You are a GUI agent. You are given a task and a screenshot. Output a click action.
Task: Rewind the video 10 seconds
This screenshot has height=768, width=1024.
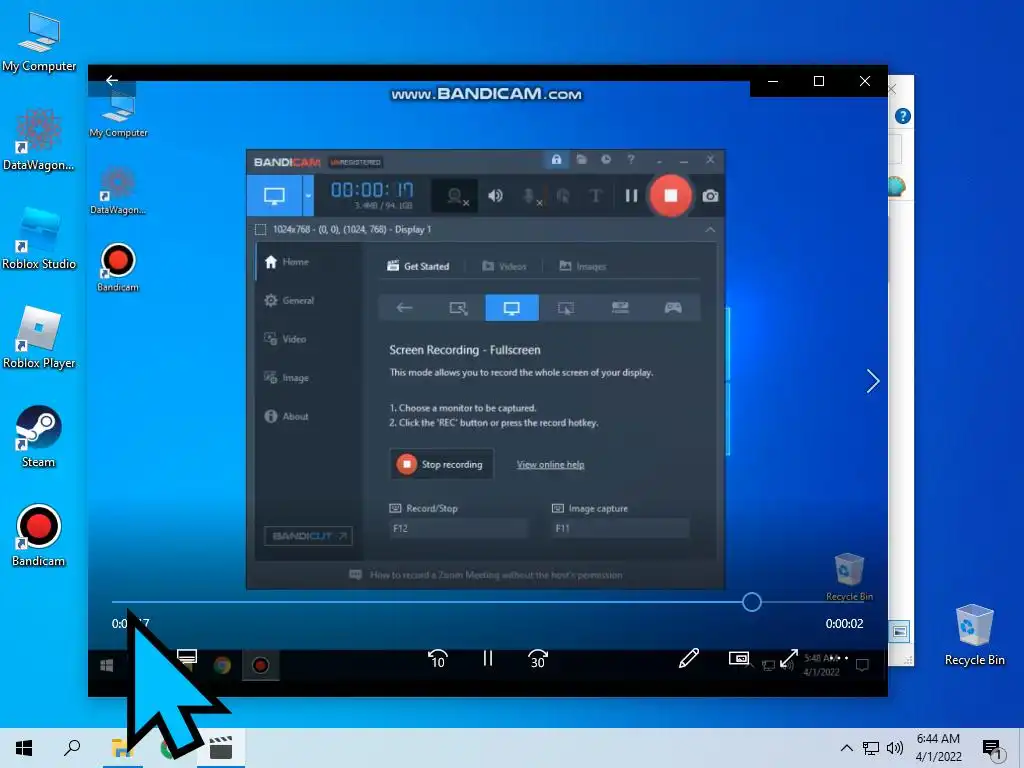click(x=438, y=659)
